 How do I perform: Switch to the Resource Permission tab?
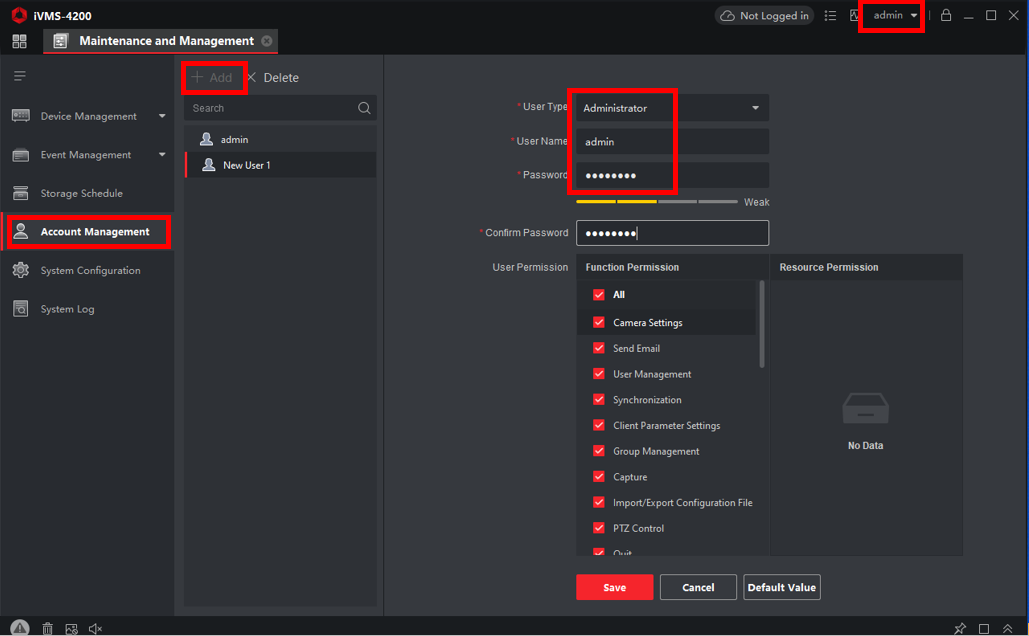(829, 267)
